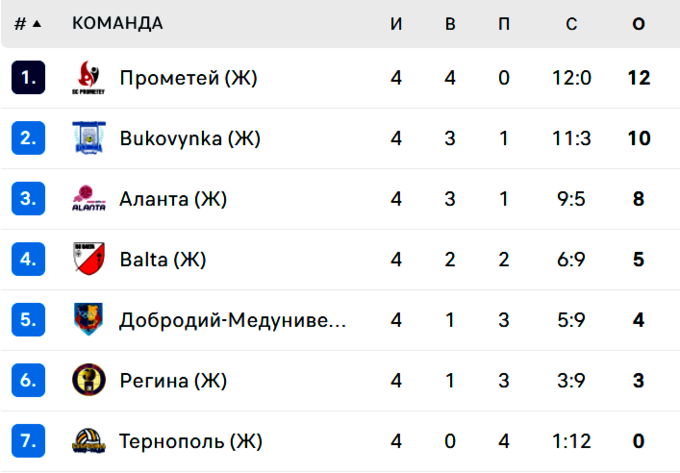680x473 pixels.
Task: Open Аланта (Ж) team link
Action: [173, 199]
